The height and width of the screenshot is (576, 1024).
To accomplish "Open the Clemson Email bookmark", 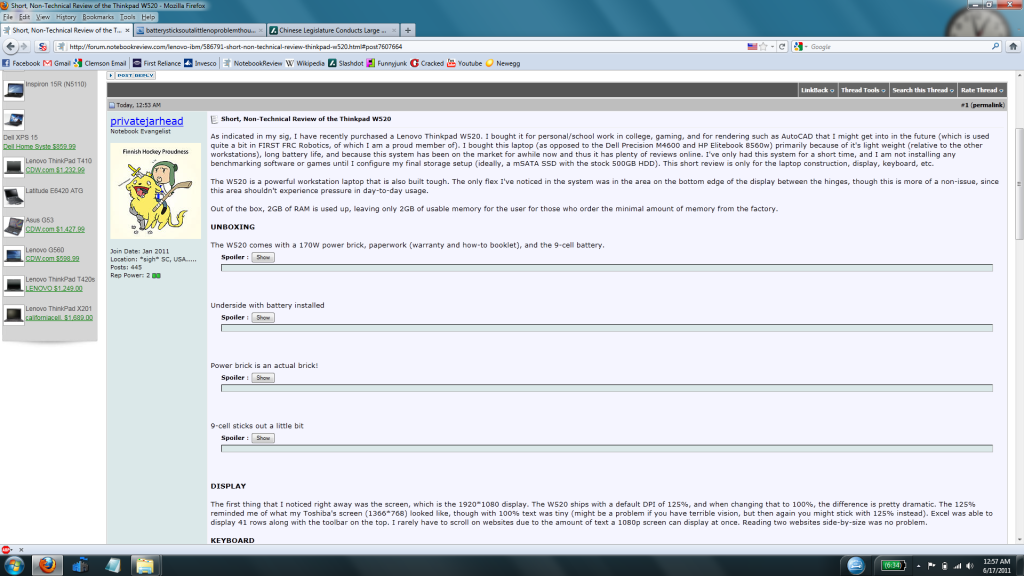I will pos(100,63).
